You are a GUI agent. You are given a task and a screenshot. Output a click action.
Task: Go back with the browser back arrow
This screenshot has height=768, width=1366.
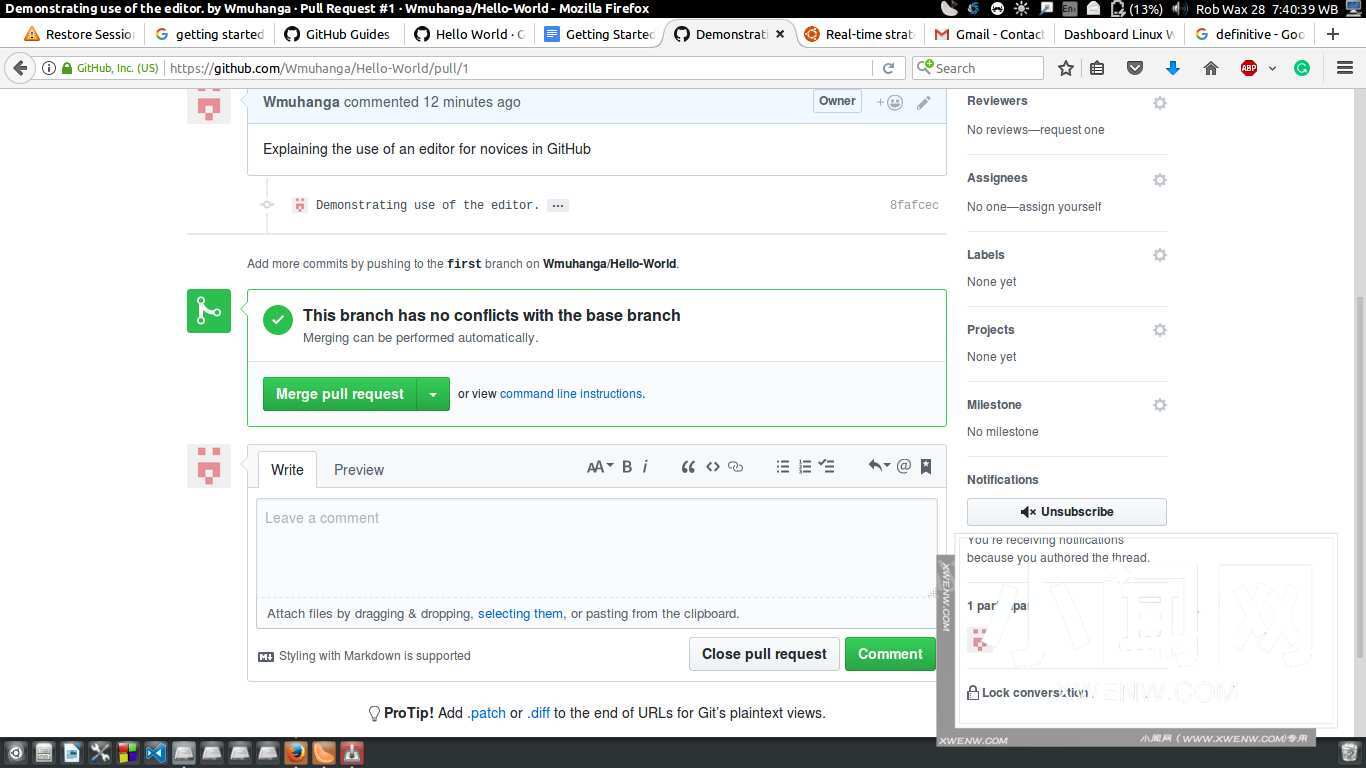pyautogui.click(x=20, y=68)
